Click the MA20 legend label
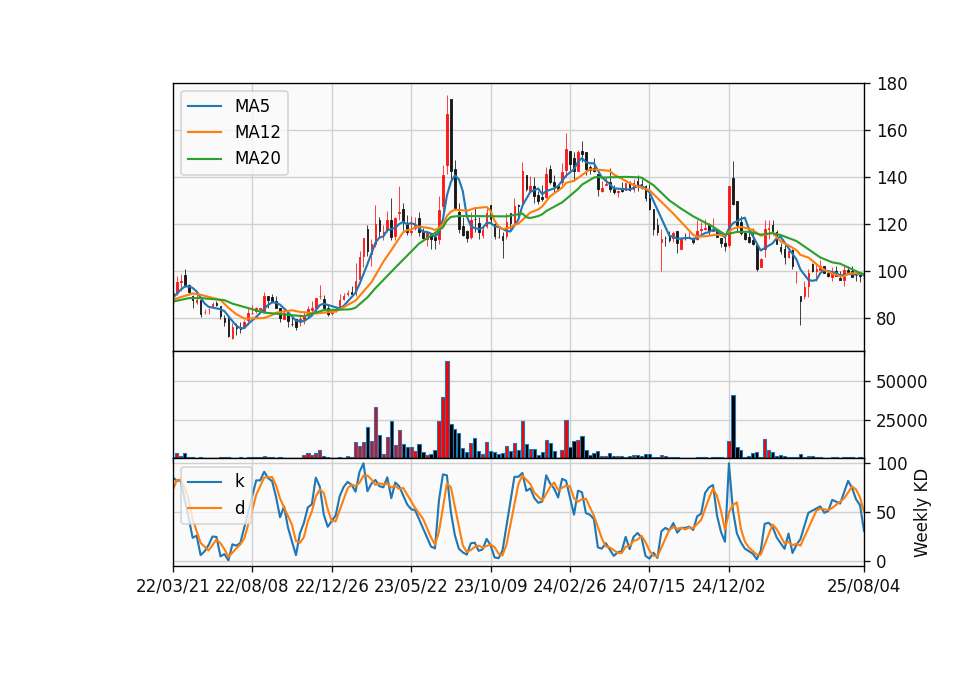Screen dimensions: 960x690 (x=257, y=158)
